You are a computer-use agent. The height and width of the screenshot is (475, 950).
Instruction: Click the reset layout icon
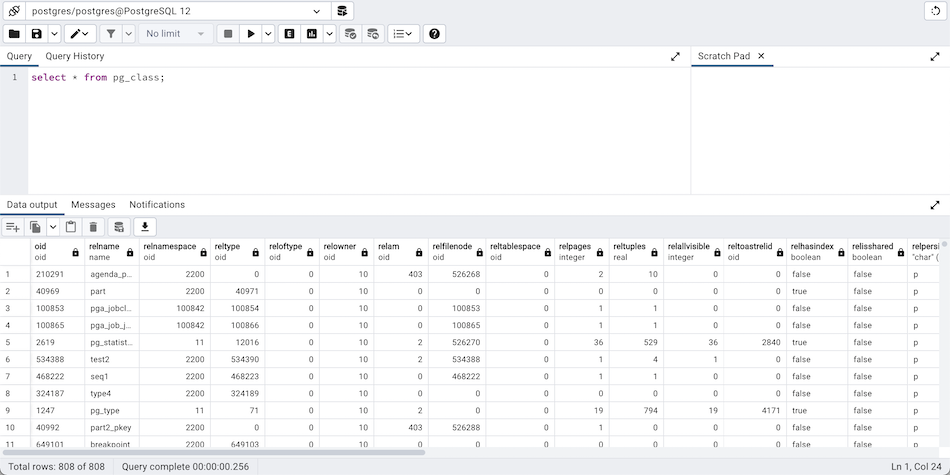point(935,11)
